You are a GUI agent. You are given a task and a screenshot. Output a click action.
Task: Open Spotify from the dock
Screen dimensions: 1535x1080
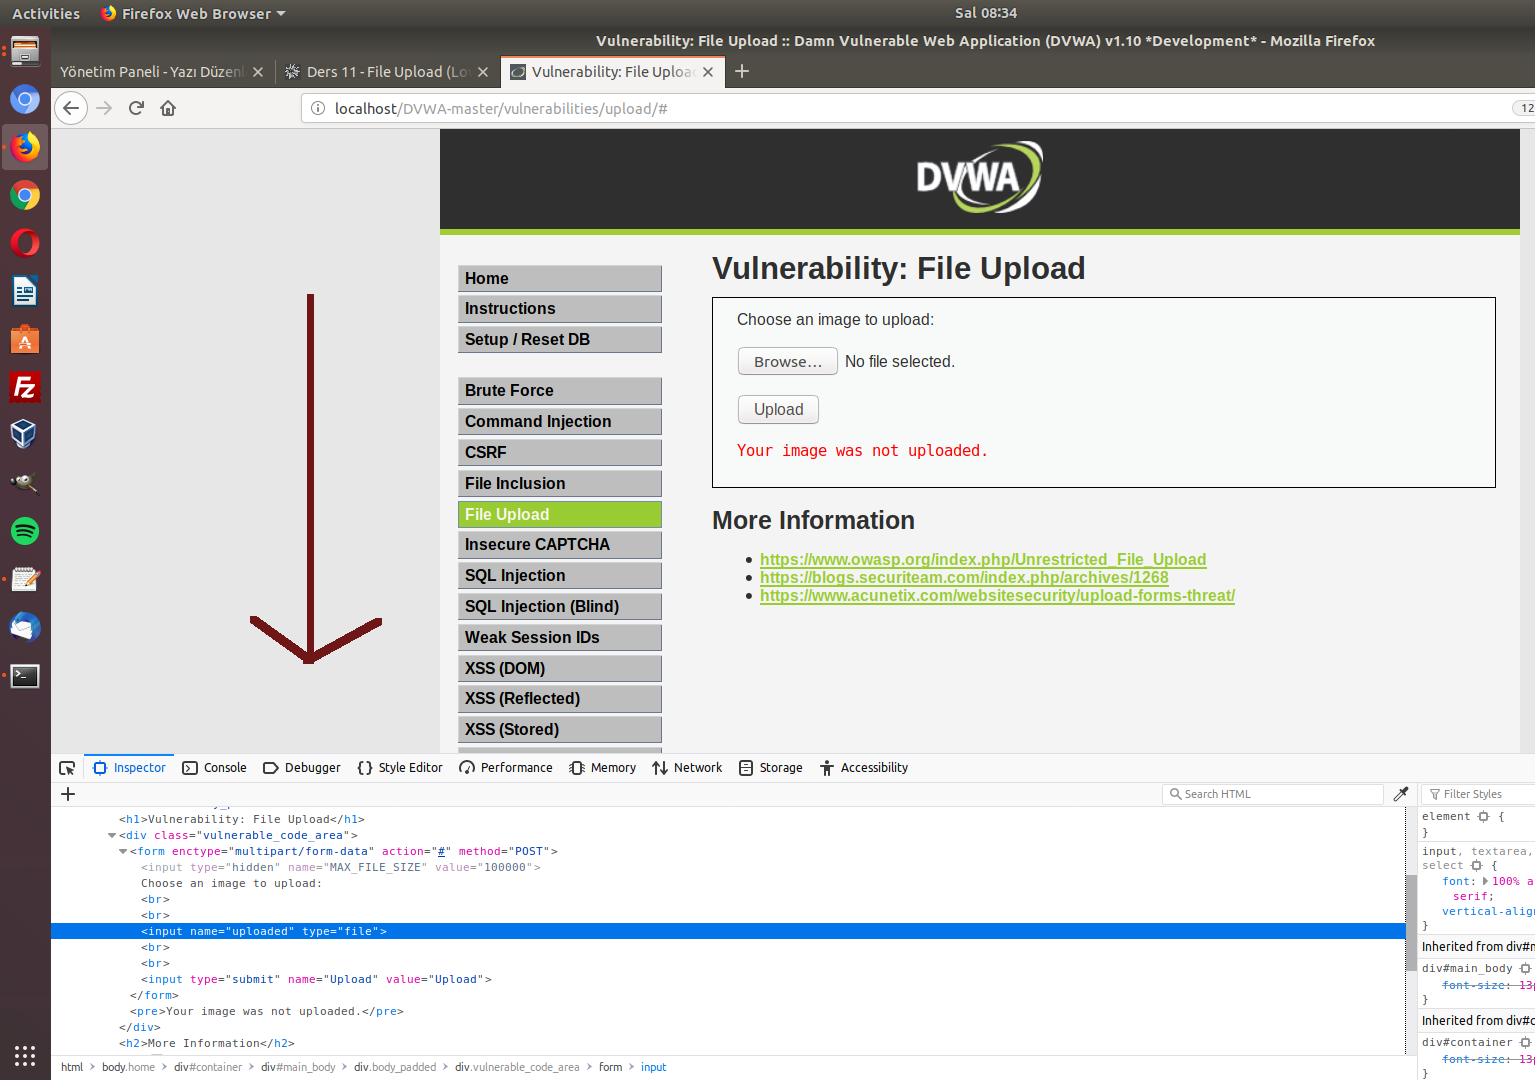coord(25,531)
